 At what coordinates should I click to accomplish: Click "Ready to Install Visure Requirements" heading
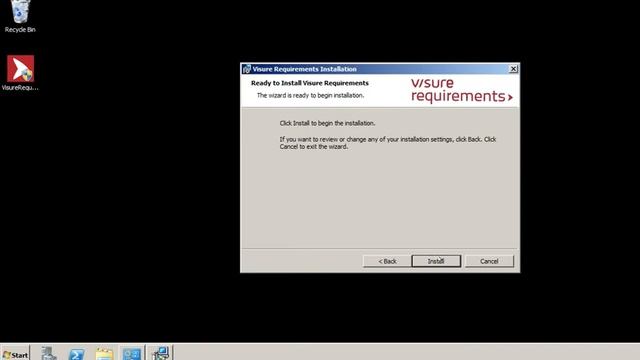310,83
